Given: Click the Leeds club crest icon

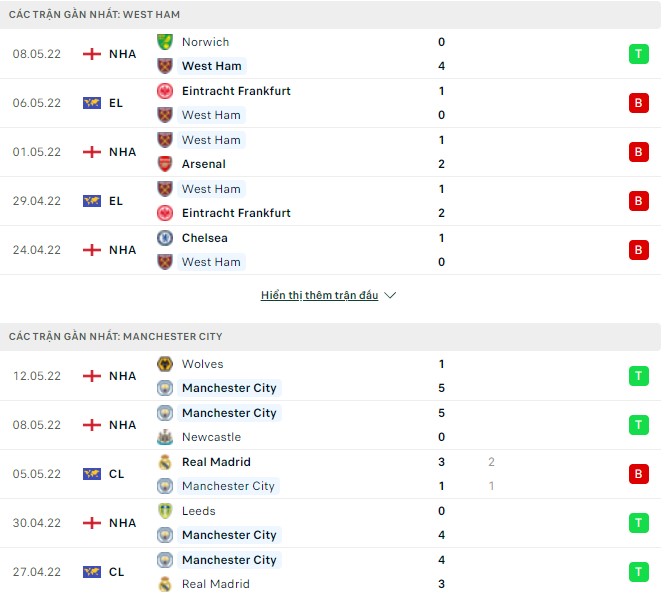Looking at the screenshot, I should pos(165,511).
